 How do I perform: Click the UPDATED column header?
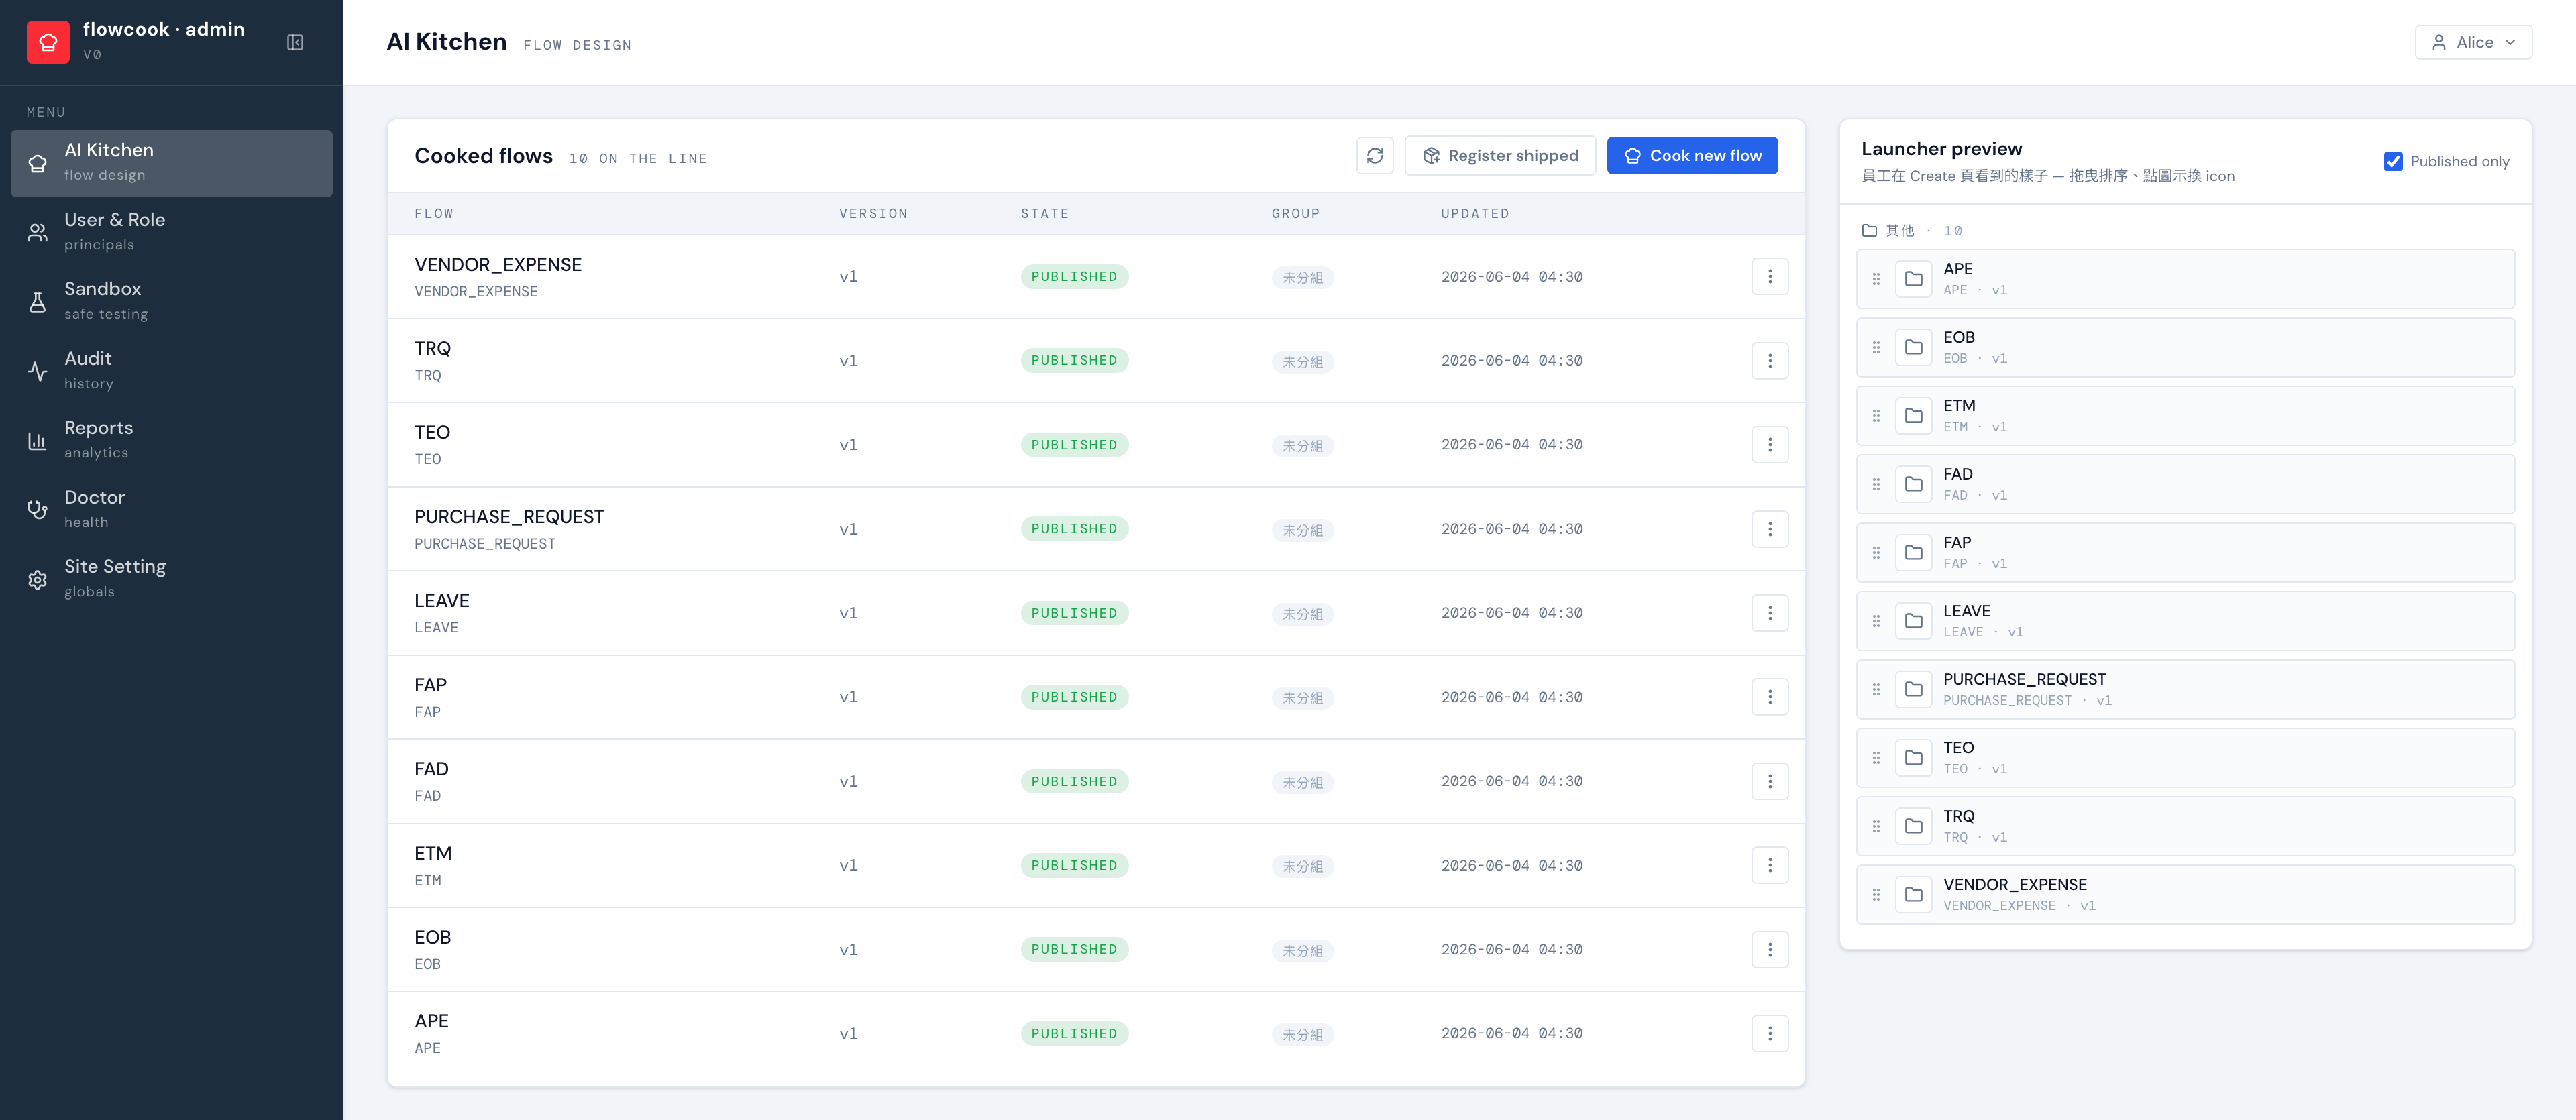1475,214
